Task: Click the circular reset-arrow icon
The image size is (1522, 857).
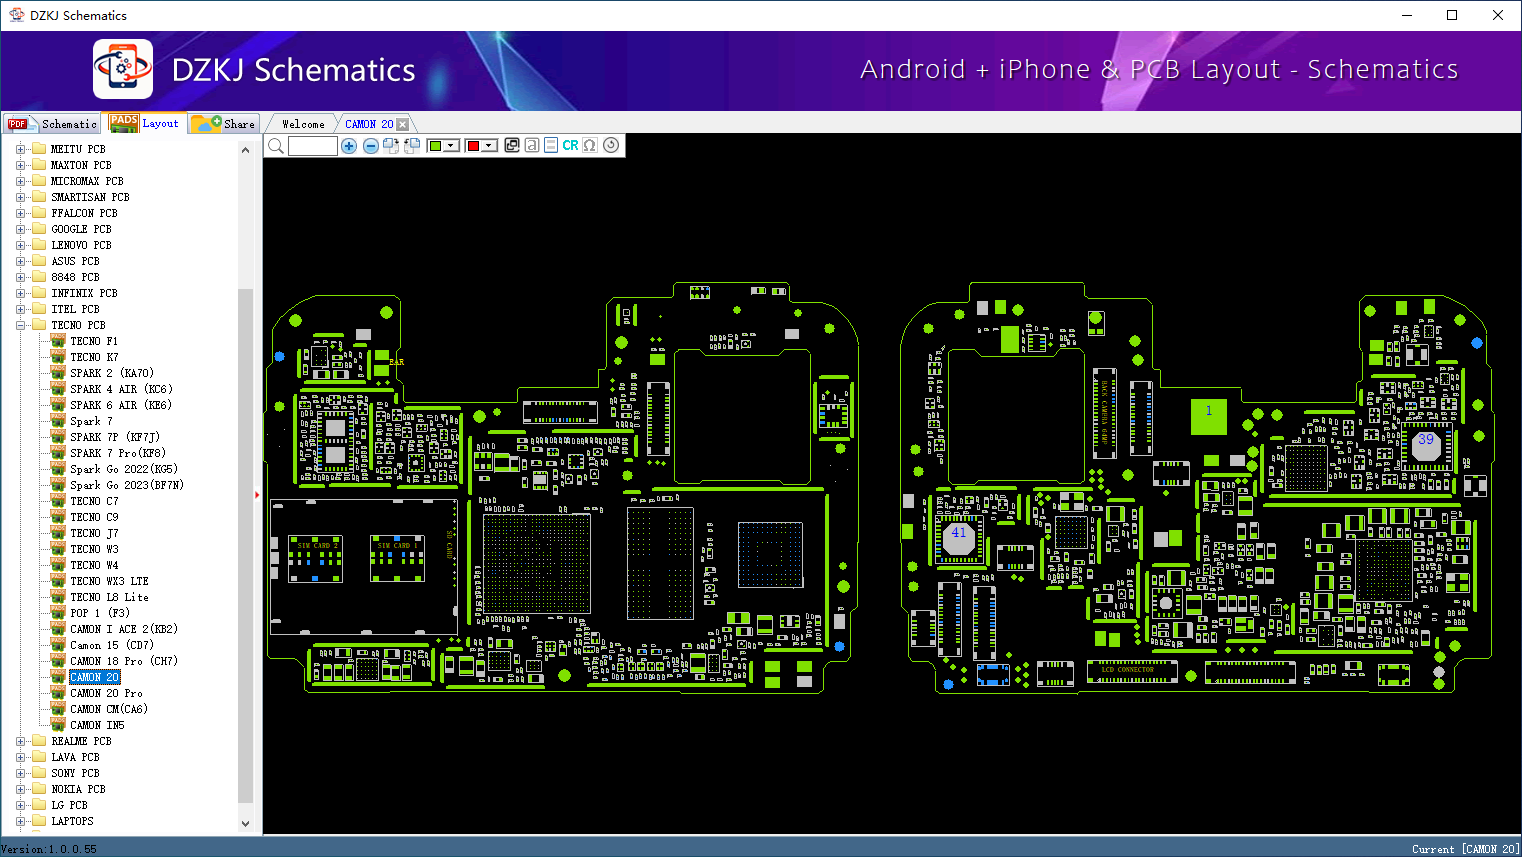Action: 611,145
